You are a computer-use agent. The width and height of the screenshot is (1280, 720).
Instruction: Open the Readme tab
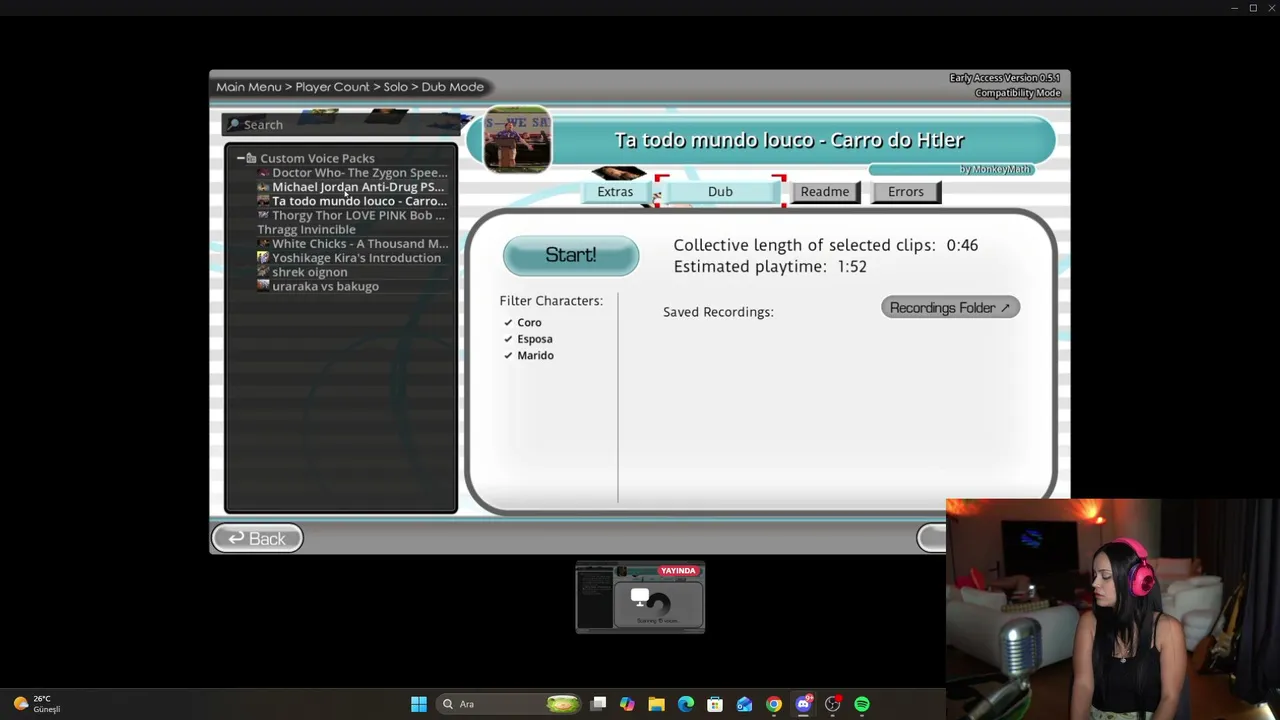pos(825,192)
